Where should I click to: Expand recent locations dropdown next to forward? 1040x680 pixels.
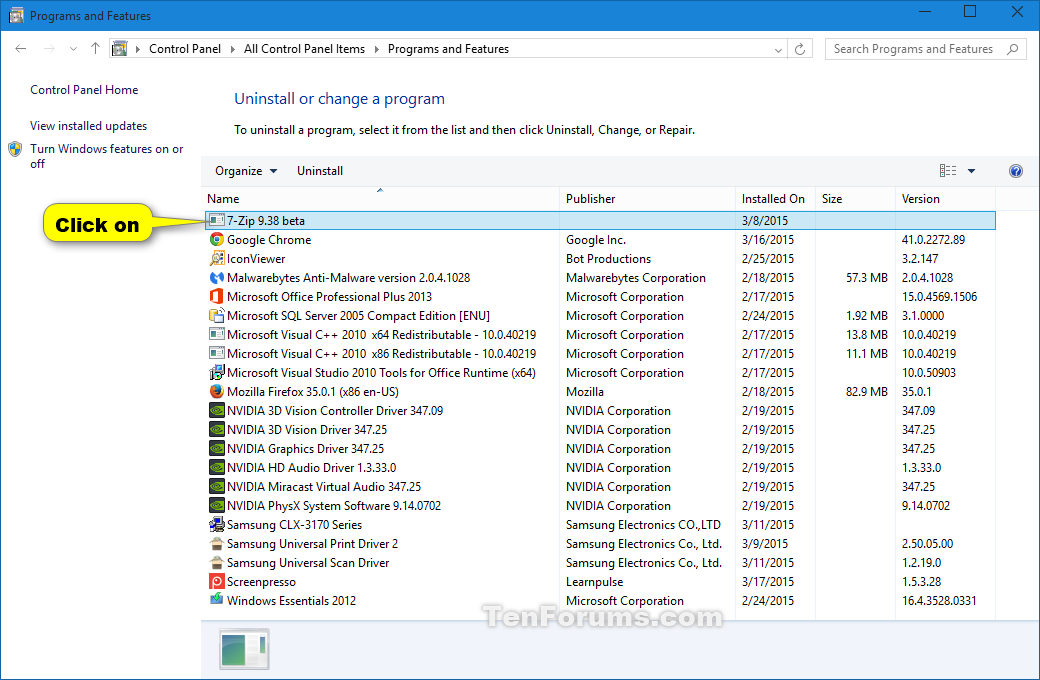tap(73, 49)
